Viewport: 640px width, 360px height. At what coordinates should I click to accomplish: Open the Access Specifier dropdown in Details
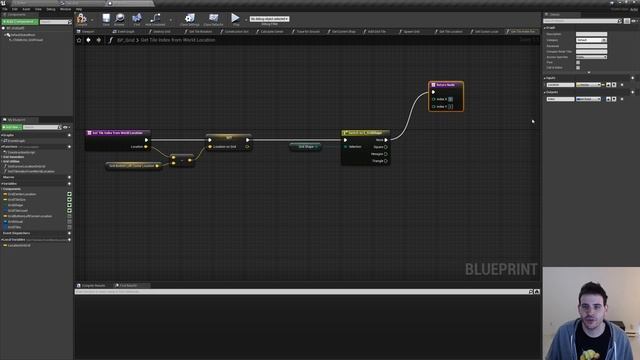coord(591,57)
